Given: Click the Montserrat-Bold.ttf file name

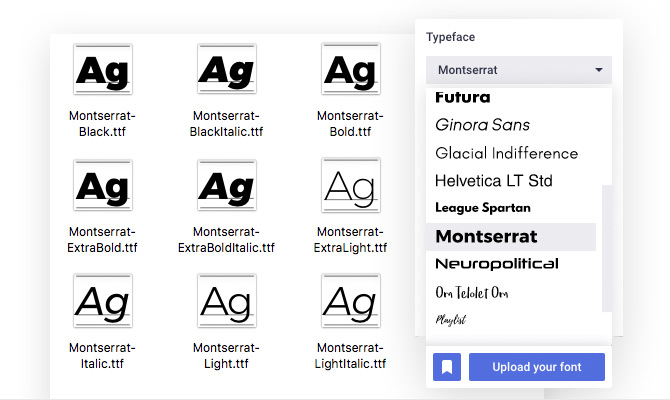Looking at the screenshot, I should point(350,124).
